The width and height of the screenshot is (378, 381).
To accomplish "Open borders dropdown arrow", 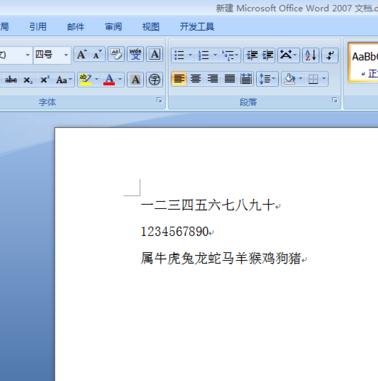I will click(324, 79).
